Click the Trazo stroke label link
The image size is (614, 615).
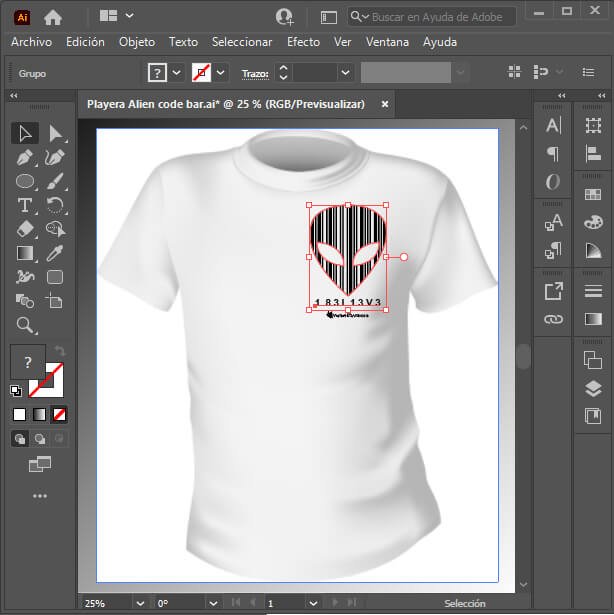pyautogui.click(x=255, y=74)
